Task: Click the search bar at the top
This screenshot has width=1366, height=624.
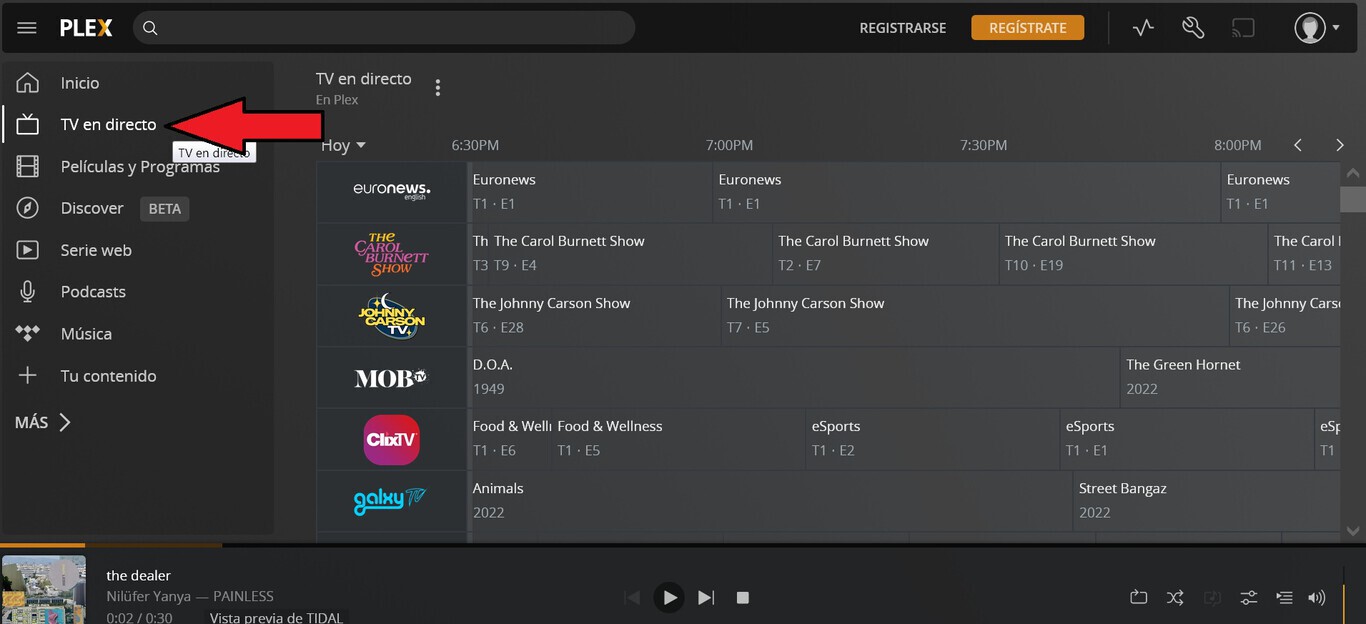Action: (385, 28)
